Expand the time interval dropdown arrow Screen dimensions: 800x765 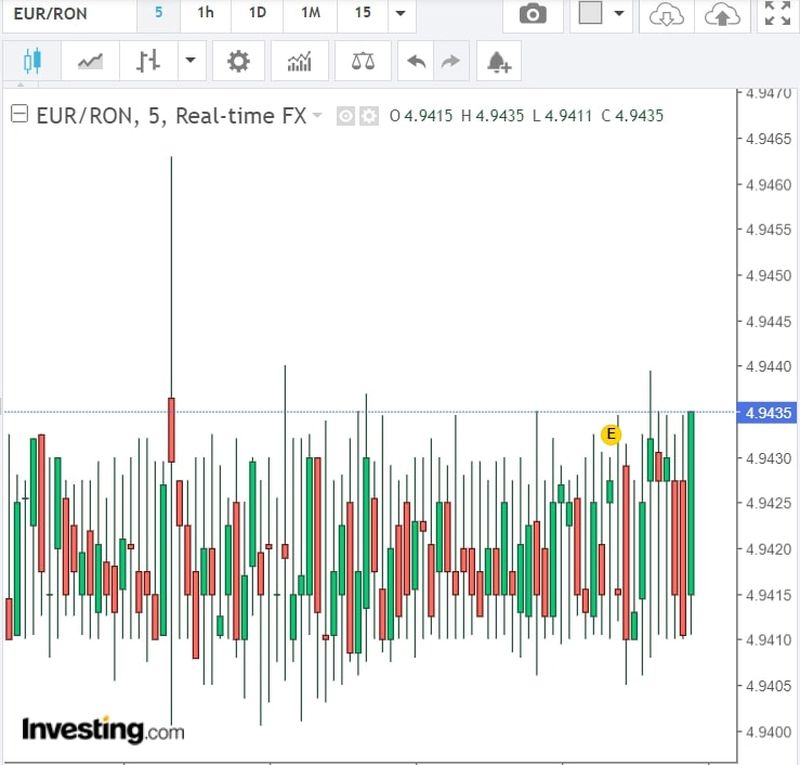[x=400, y=14]
